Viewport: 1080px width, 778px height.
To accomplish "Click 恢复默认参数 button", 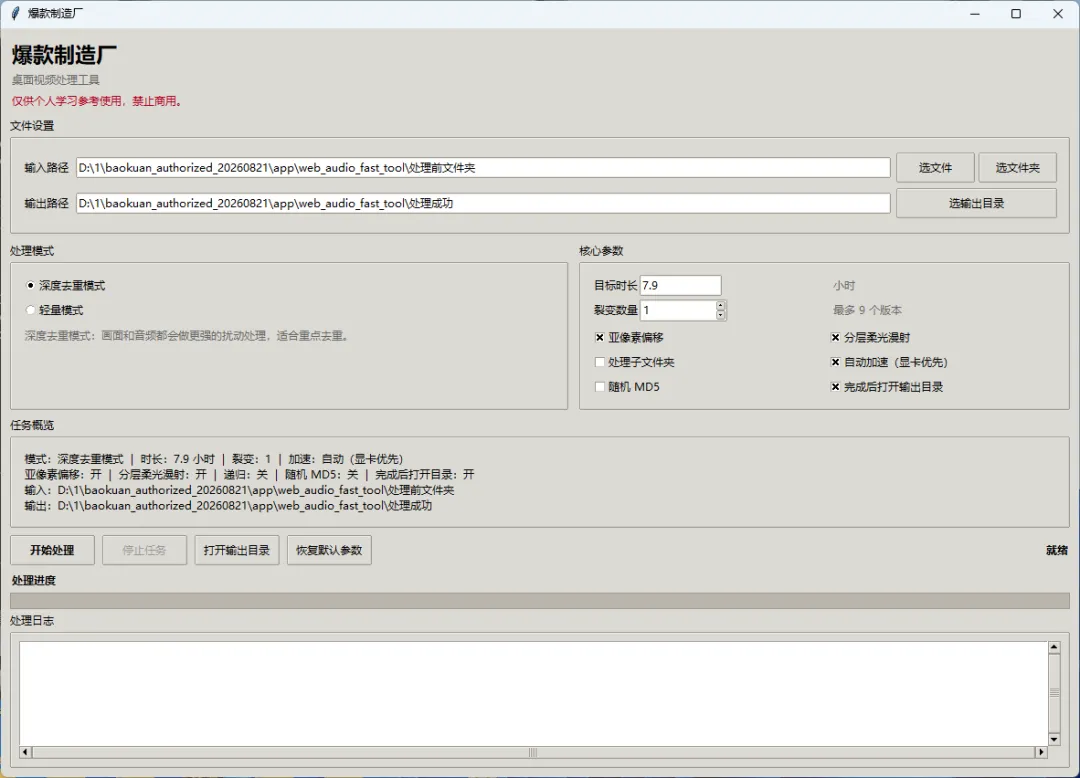I will (x=329, y=550).
